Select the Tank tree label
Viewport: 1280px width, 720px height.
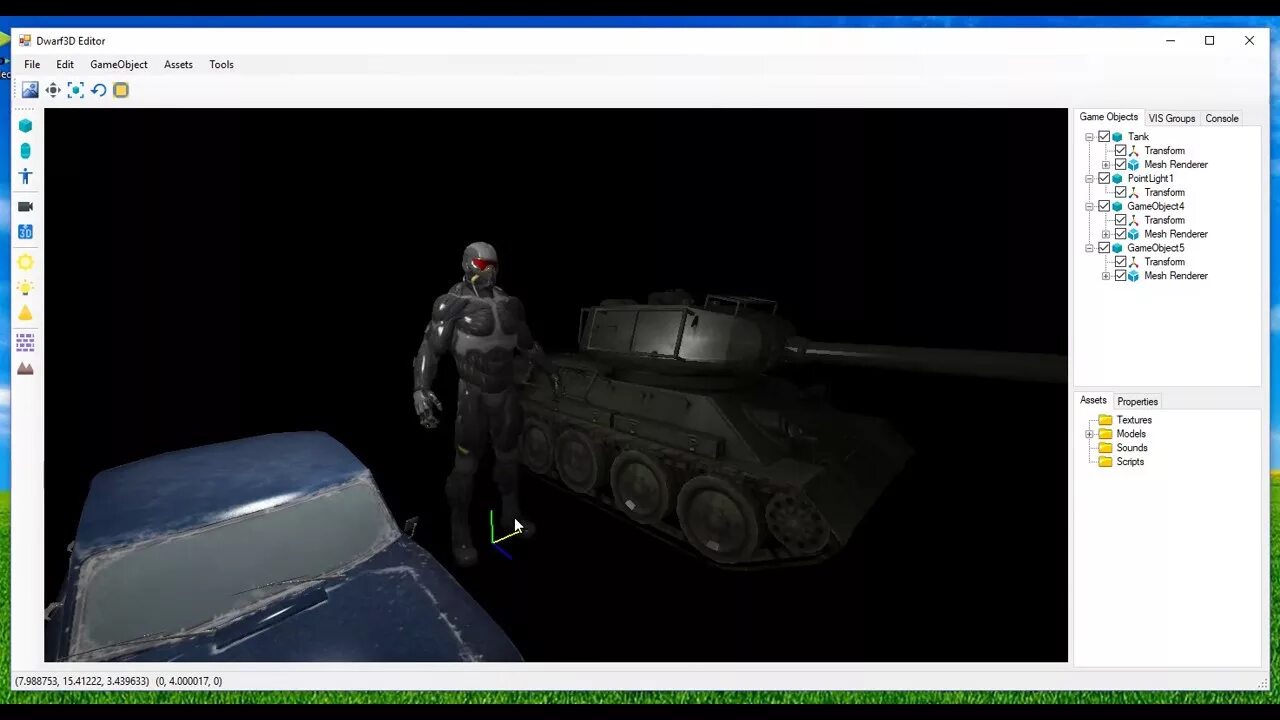[x=1138, y=137]
